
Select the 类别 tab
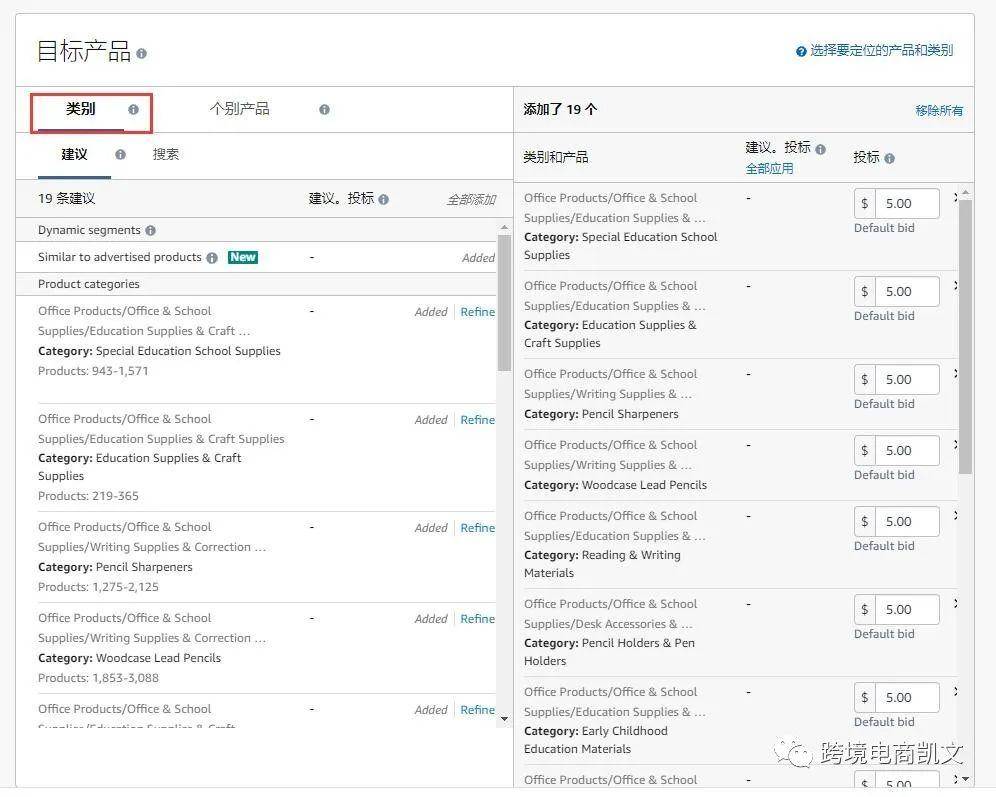click(x=81, y=109)
